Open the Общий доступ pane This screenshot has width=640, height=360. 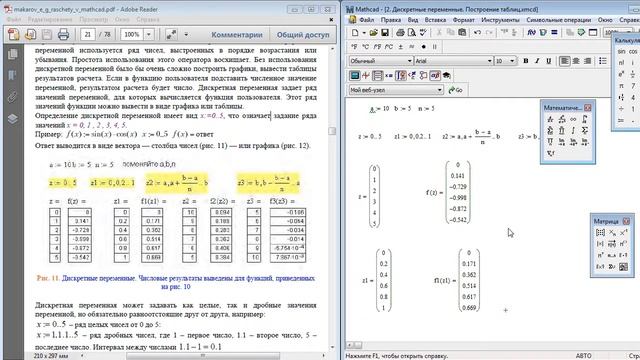pos(303,35)
